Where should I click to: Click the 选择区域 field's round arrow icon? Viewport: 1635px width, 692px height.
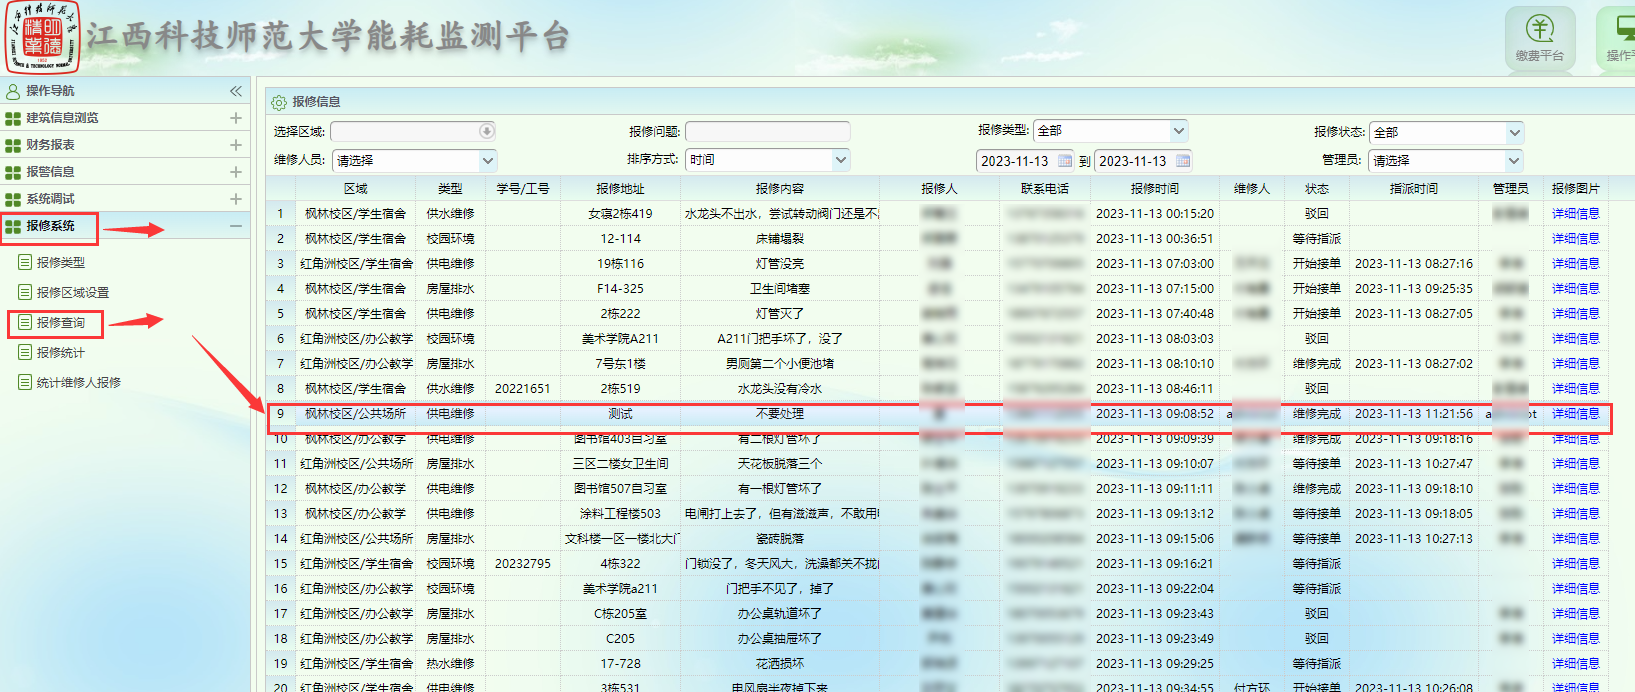click(486, 131)
